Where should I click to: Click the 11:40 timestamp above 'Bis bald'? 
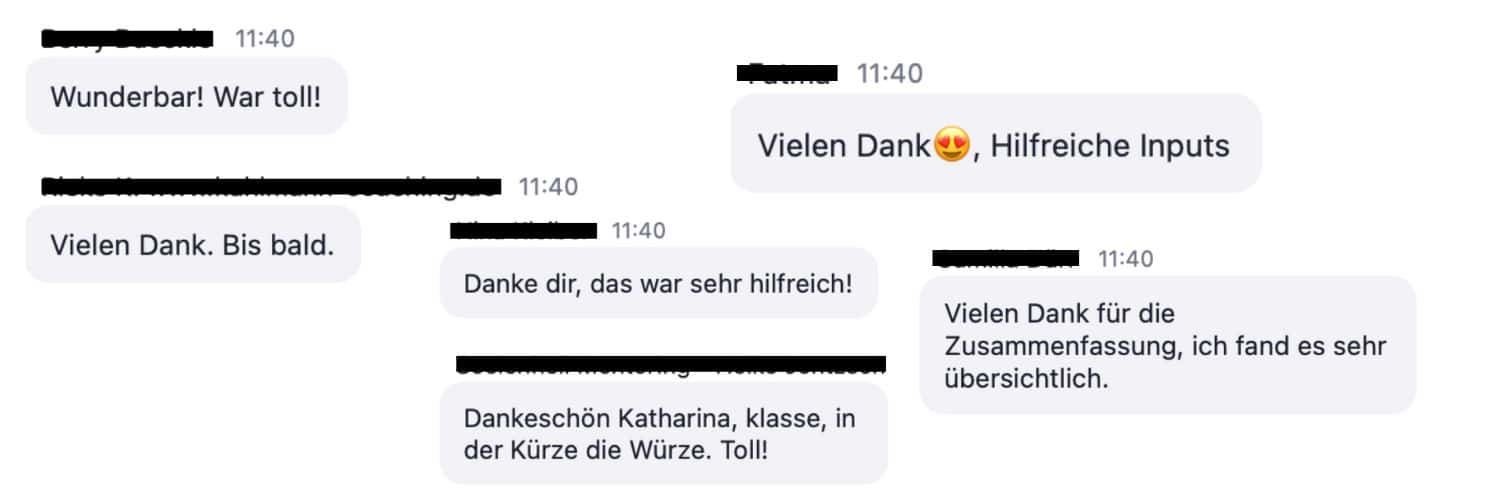click(x=548, y=187)
